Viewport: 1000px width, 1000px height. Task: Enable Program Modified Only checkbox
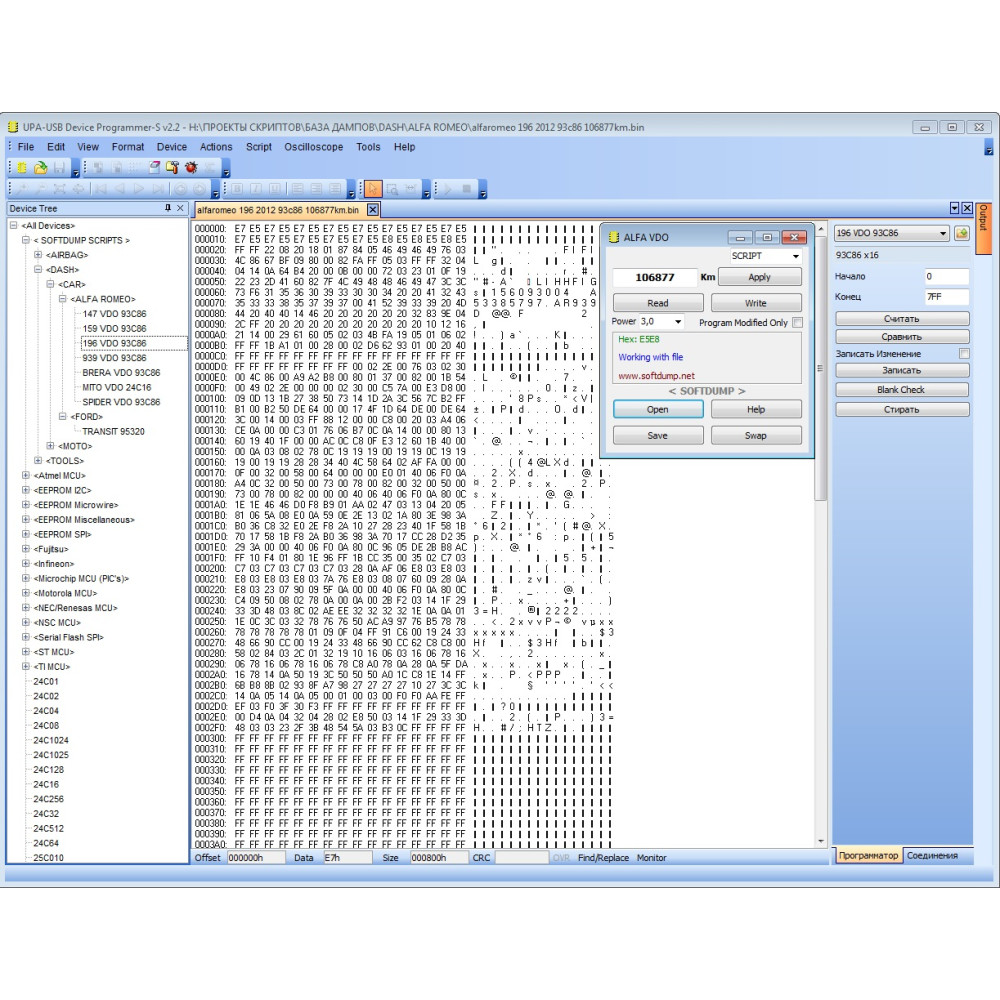coord(797,323)
